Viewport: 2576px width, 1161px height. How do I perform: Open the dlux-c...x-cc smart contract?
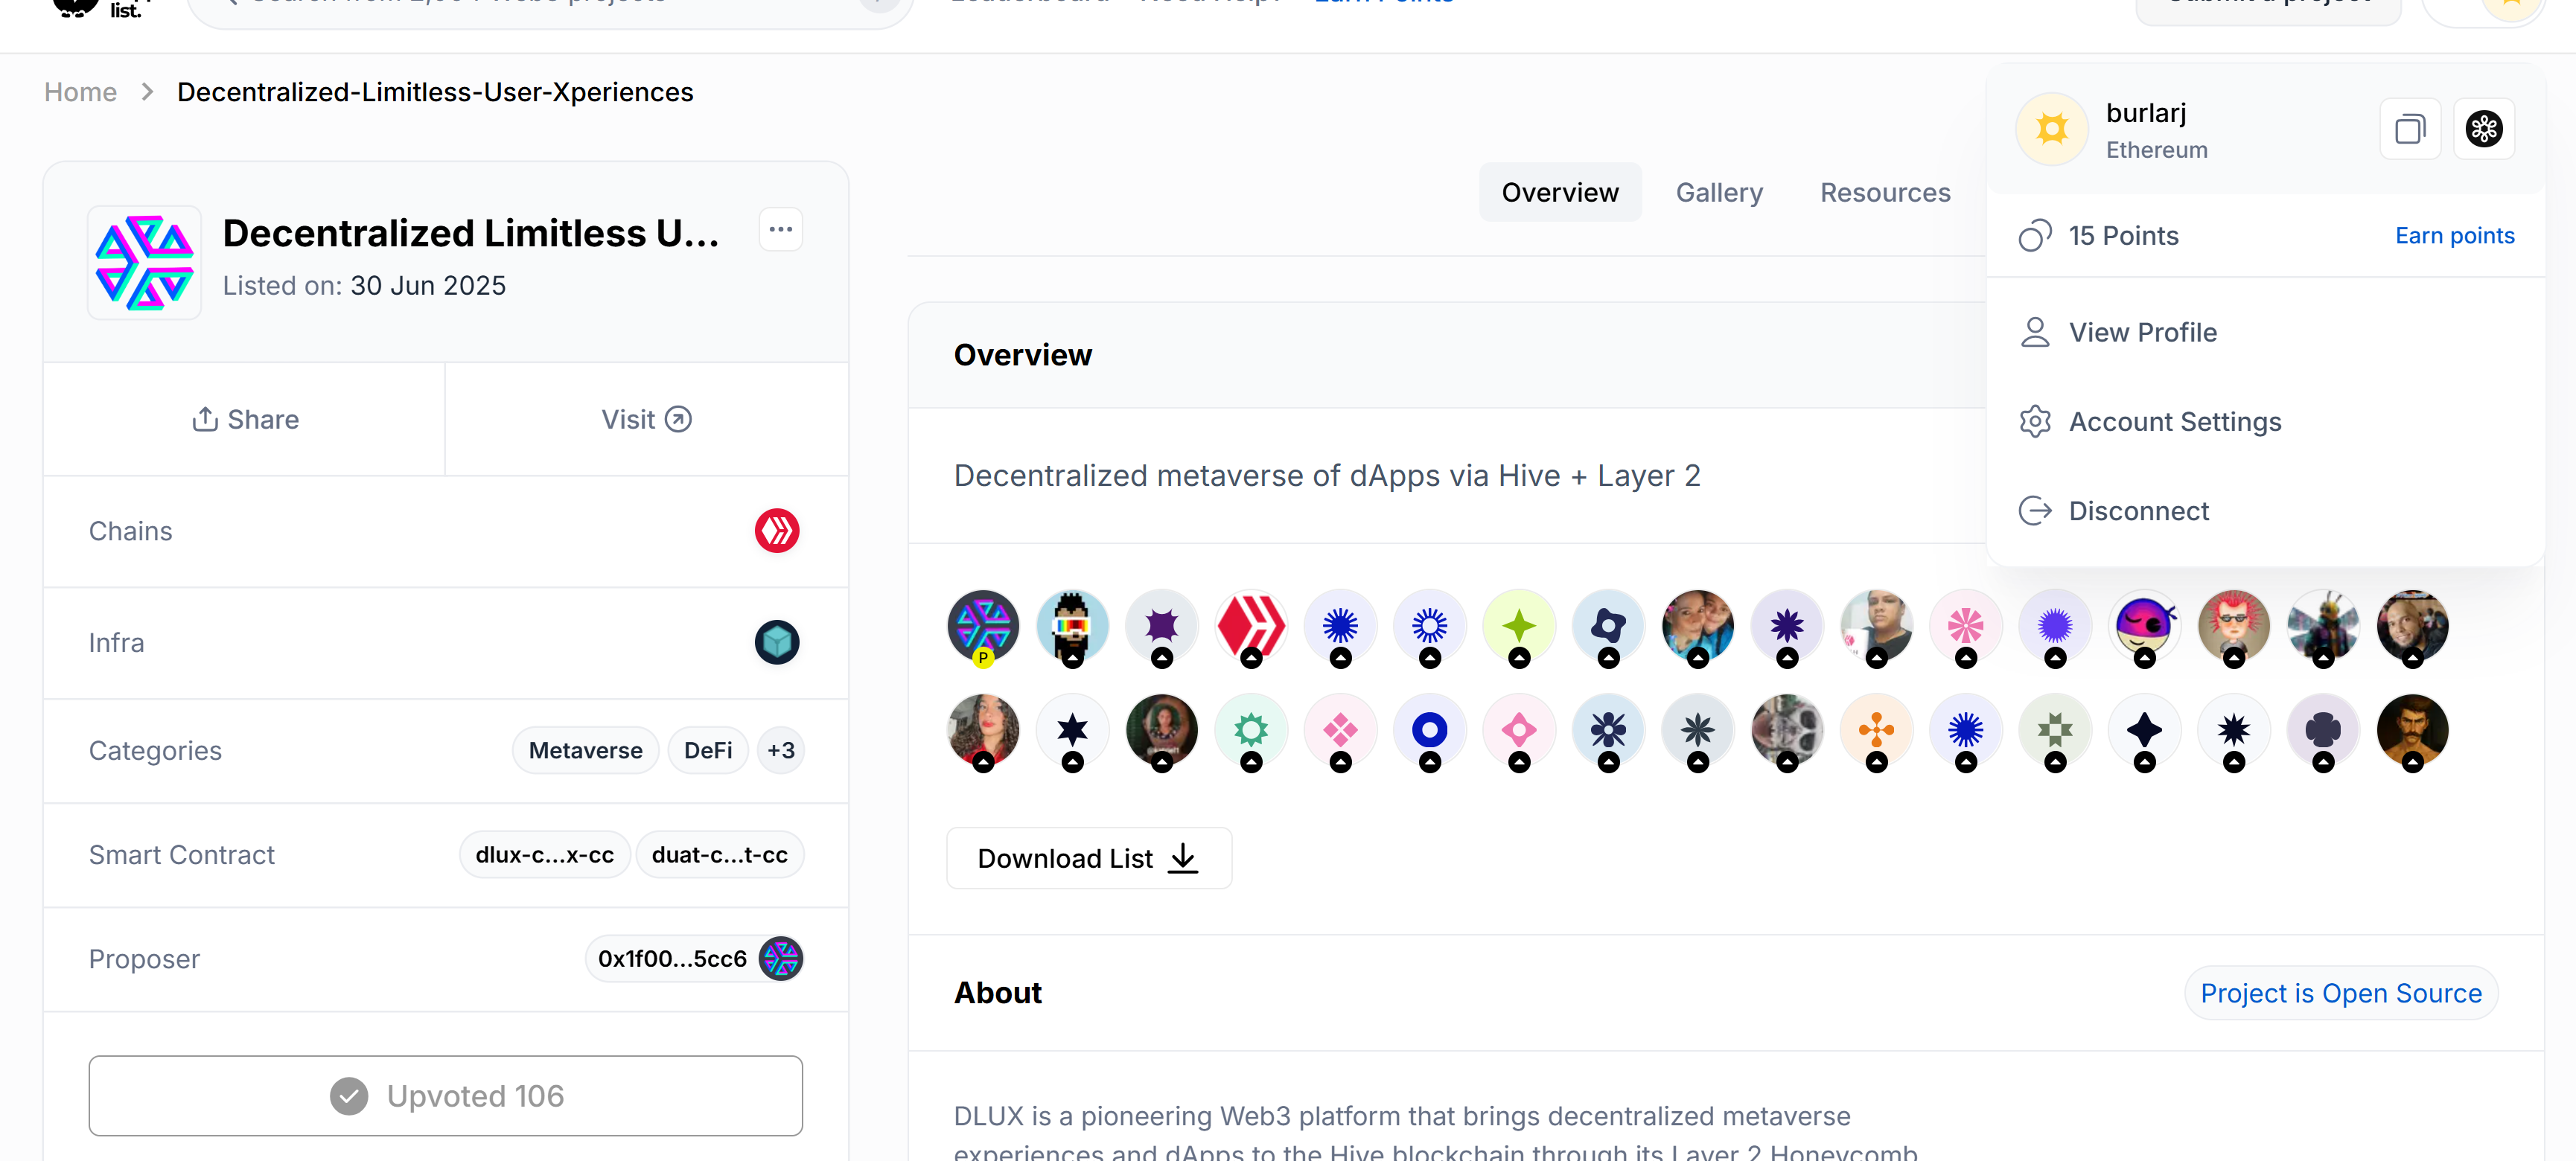pos(544,855)
